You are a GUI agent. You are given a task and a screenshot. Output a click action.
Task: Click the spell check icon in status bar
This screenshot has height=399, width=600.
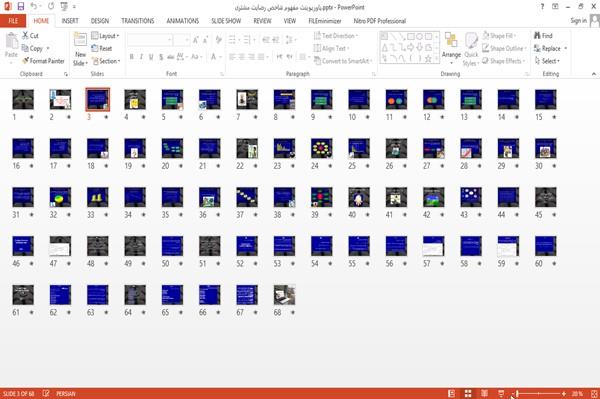(46, 393)
